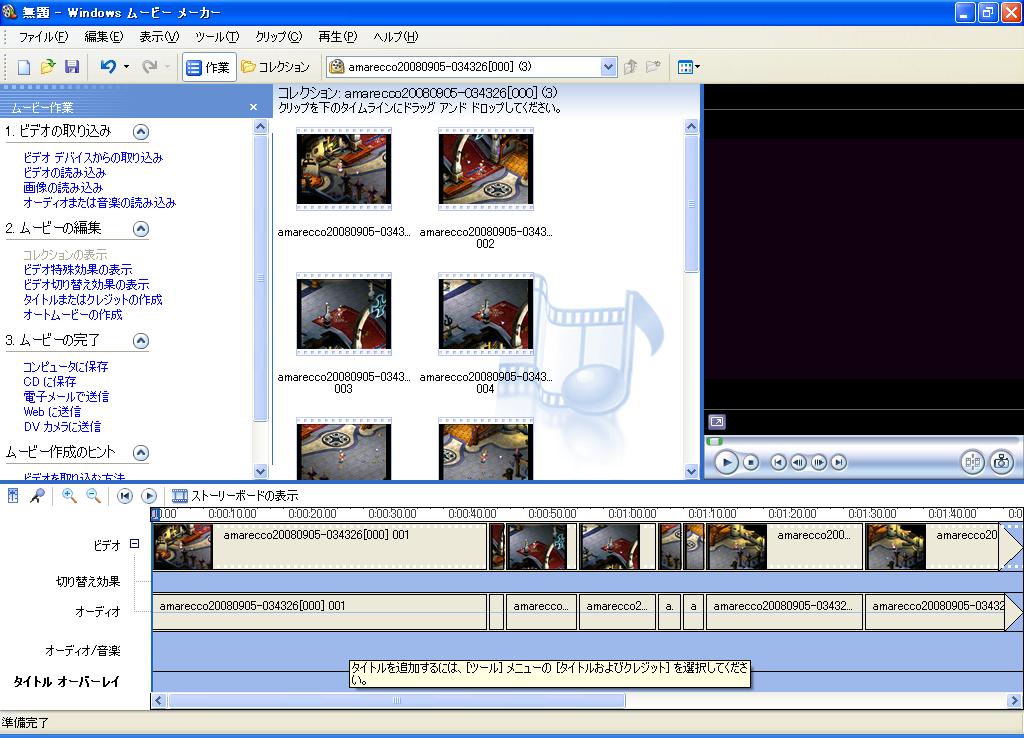
Task: Select clip thumbnail labeled 003
Action: click(344, 314)
